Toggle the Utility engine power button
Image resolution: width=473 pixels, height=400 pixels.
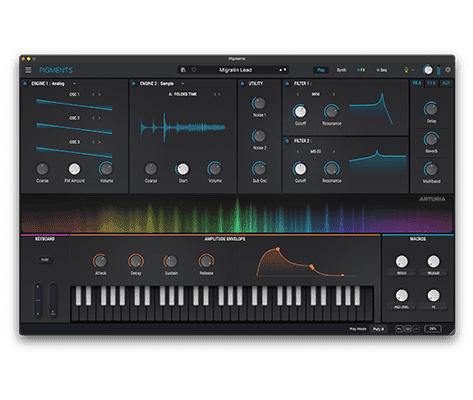click(x=243, y=84)
